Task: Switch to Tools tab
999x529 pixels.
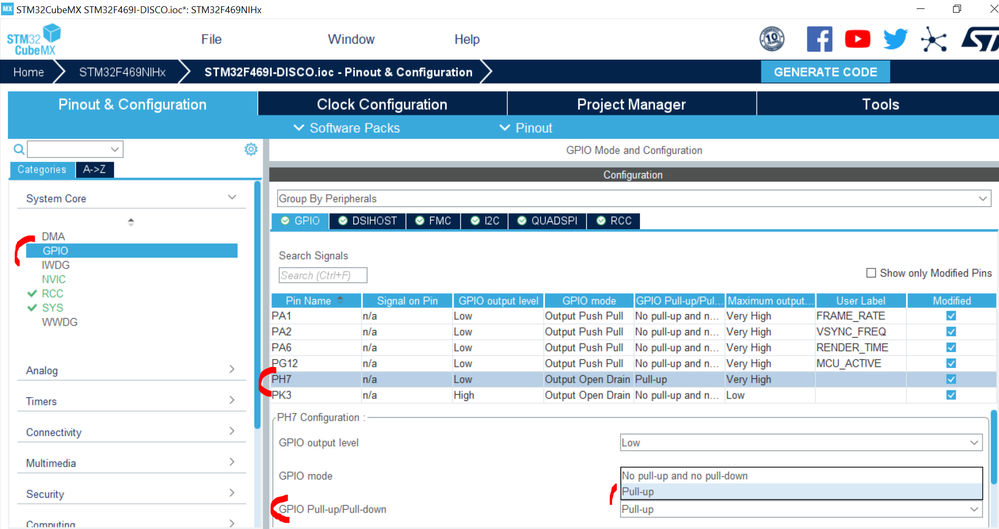Action: coord(880,104)
